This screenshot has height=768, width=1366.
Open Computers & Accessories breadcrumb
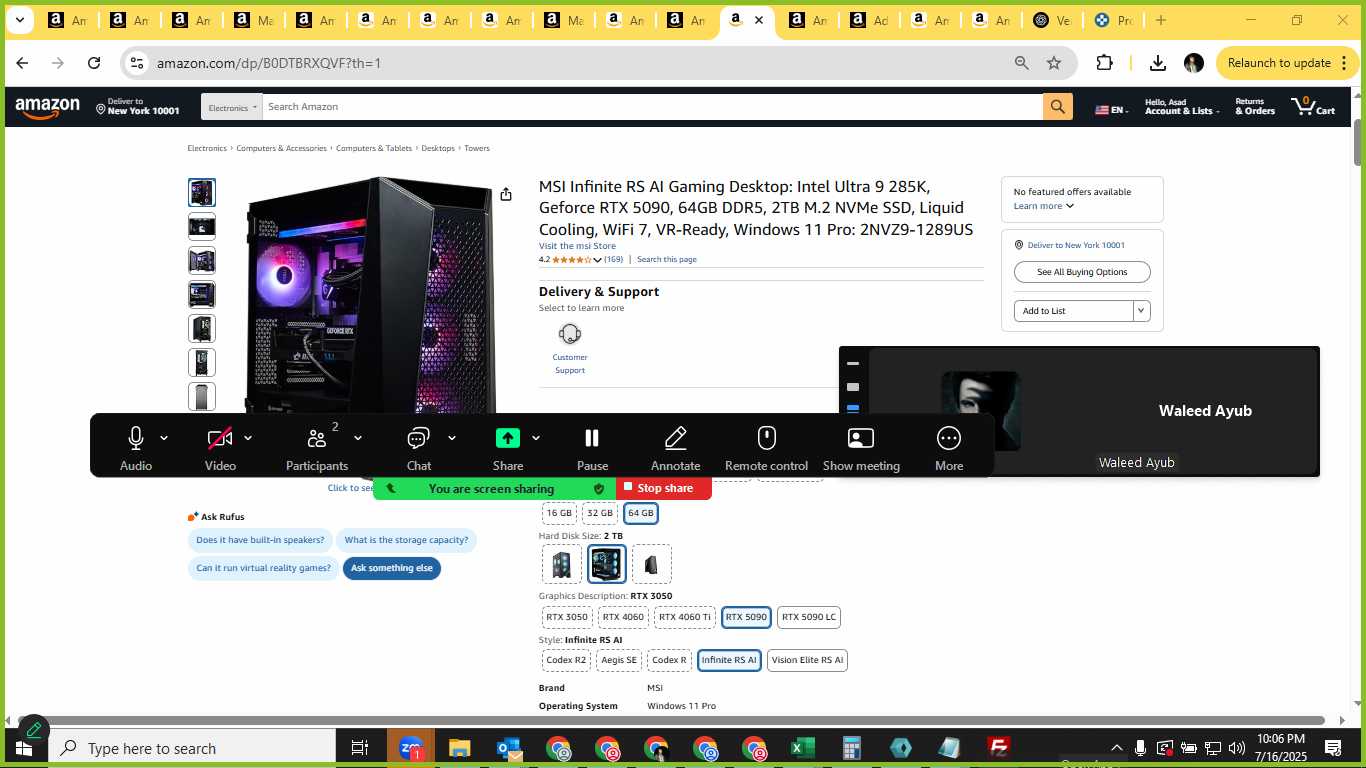tap(281, 148)
